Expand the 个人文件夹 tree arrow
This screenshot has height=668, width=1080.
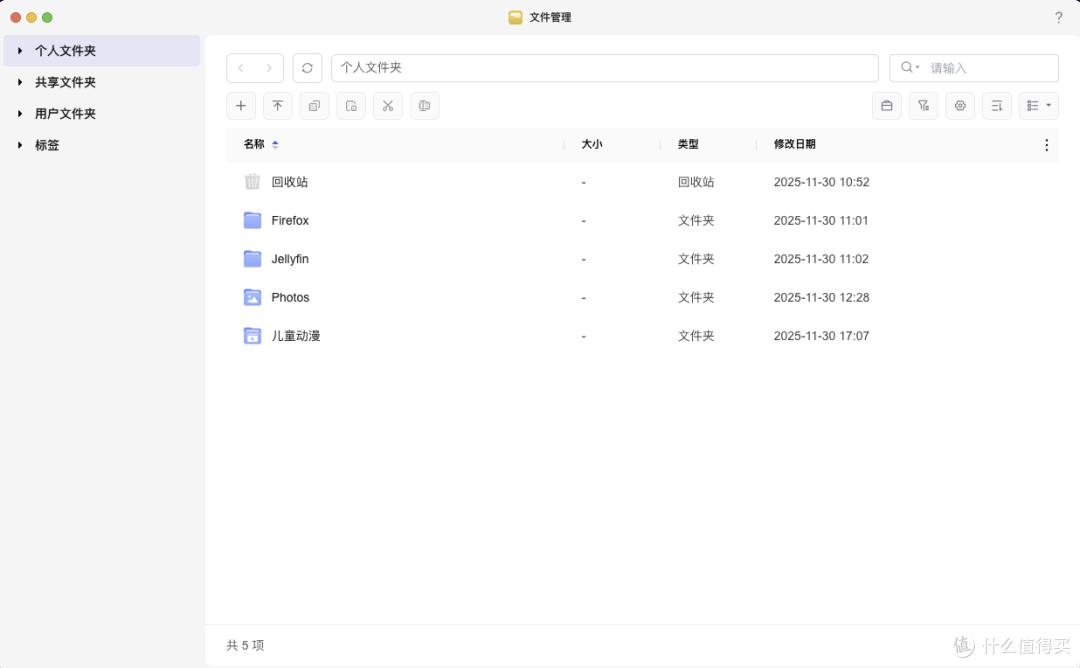coord(20,50)
